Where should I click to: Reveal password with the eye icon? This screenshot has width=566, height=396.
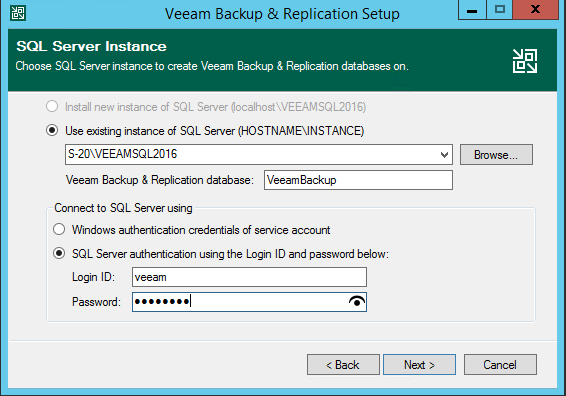(x=357, y=301)
